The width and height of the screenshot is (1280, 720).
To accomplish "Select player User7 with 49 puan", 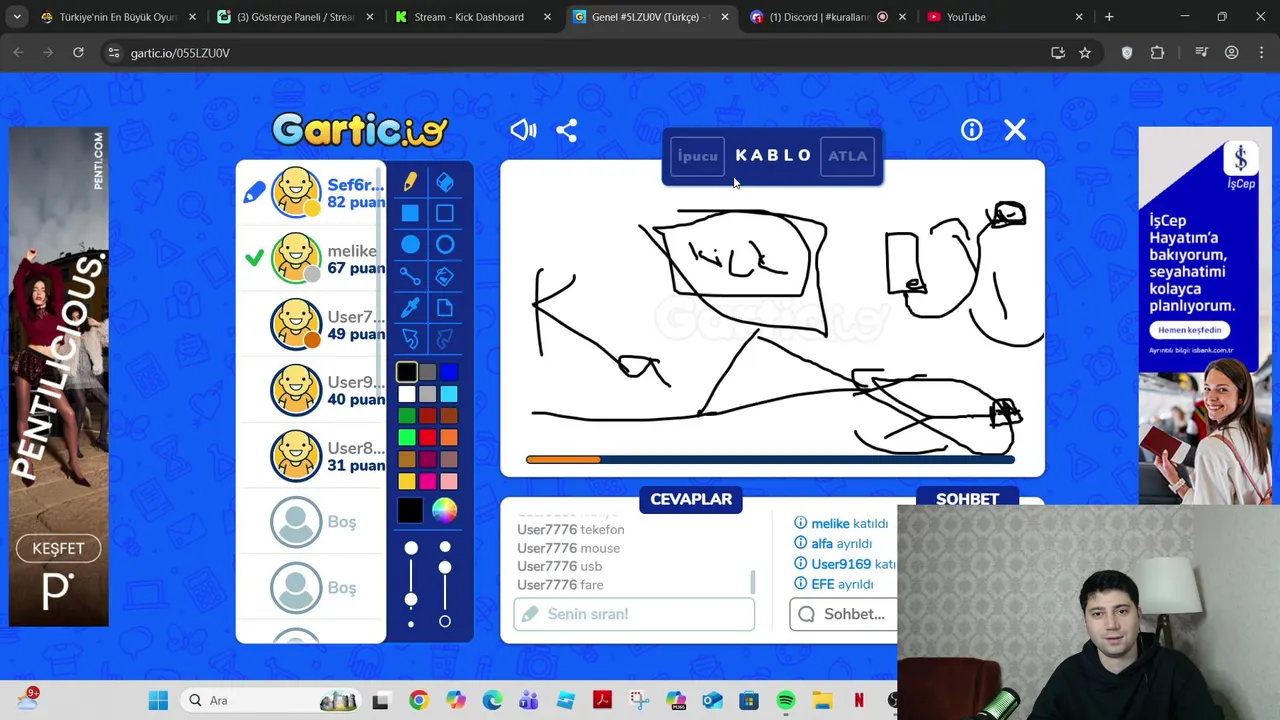I will point(312,325).
